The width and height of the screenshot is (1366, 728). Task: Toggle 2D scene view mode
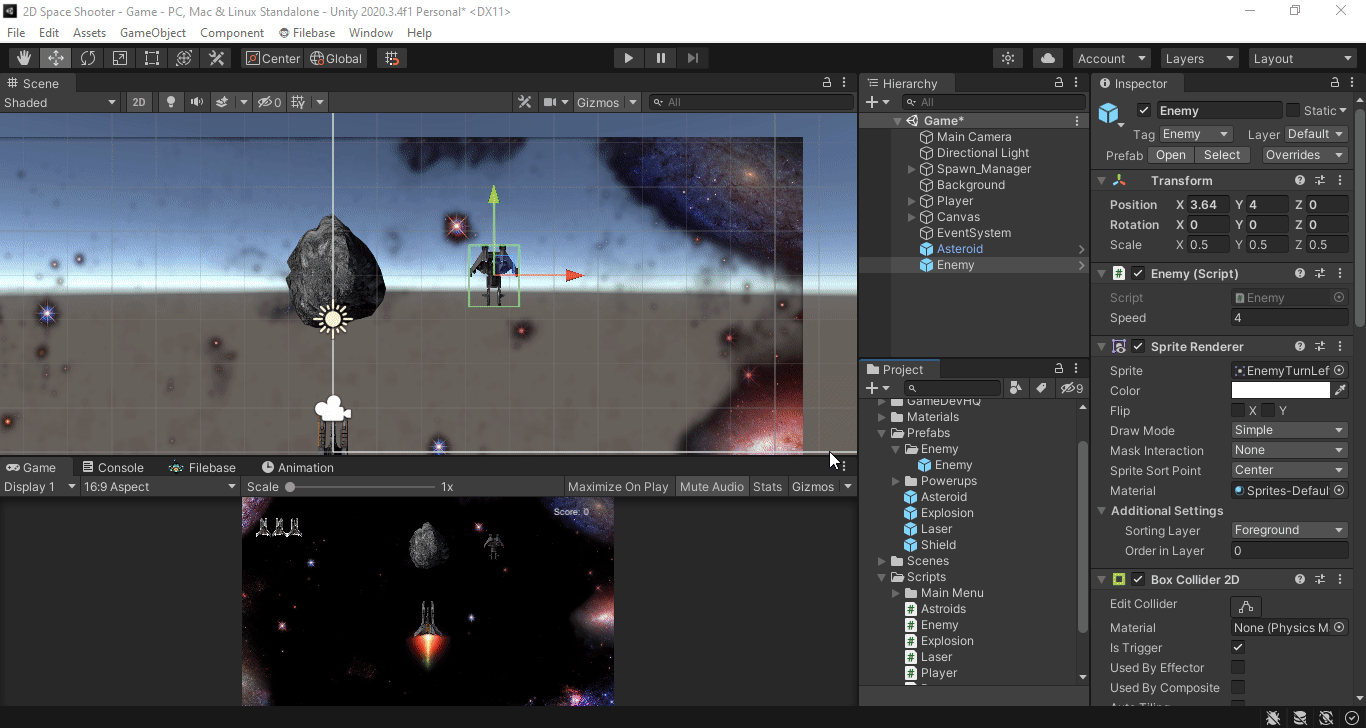coord(139,102)
